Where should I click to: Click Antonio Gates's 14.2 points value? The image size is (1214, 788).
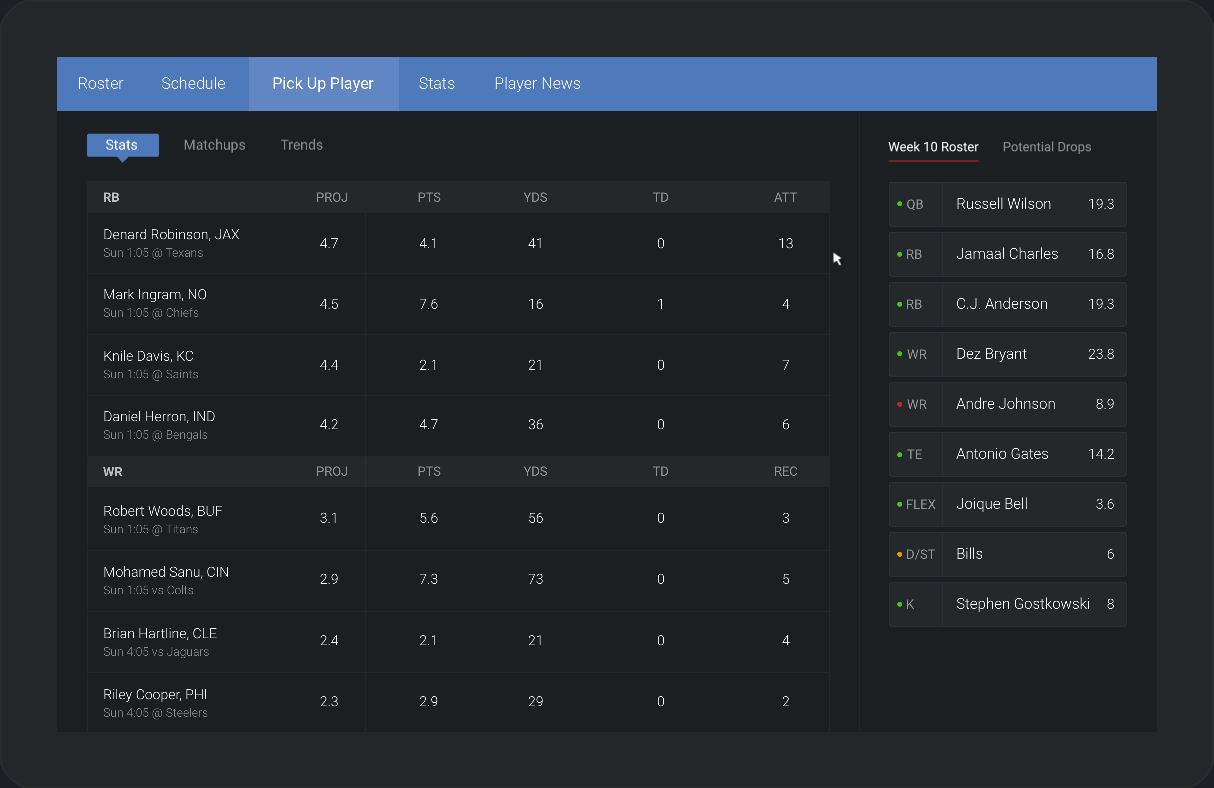click(1101, 454)
